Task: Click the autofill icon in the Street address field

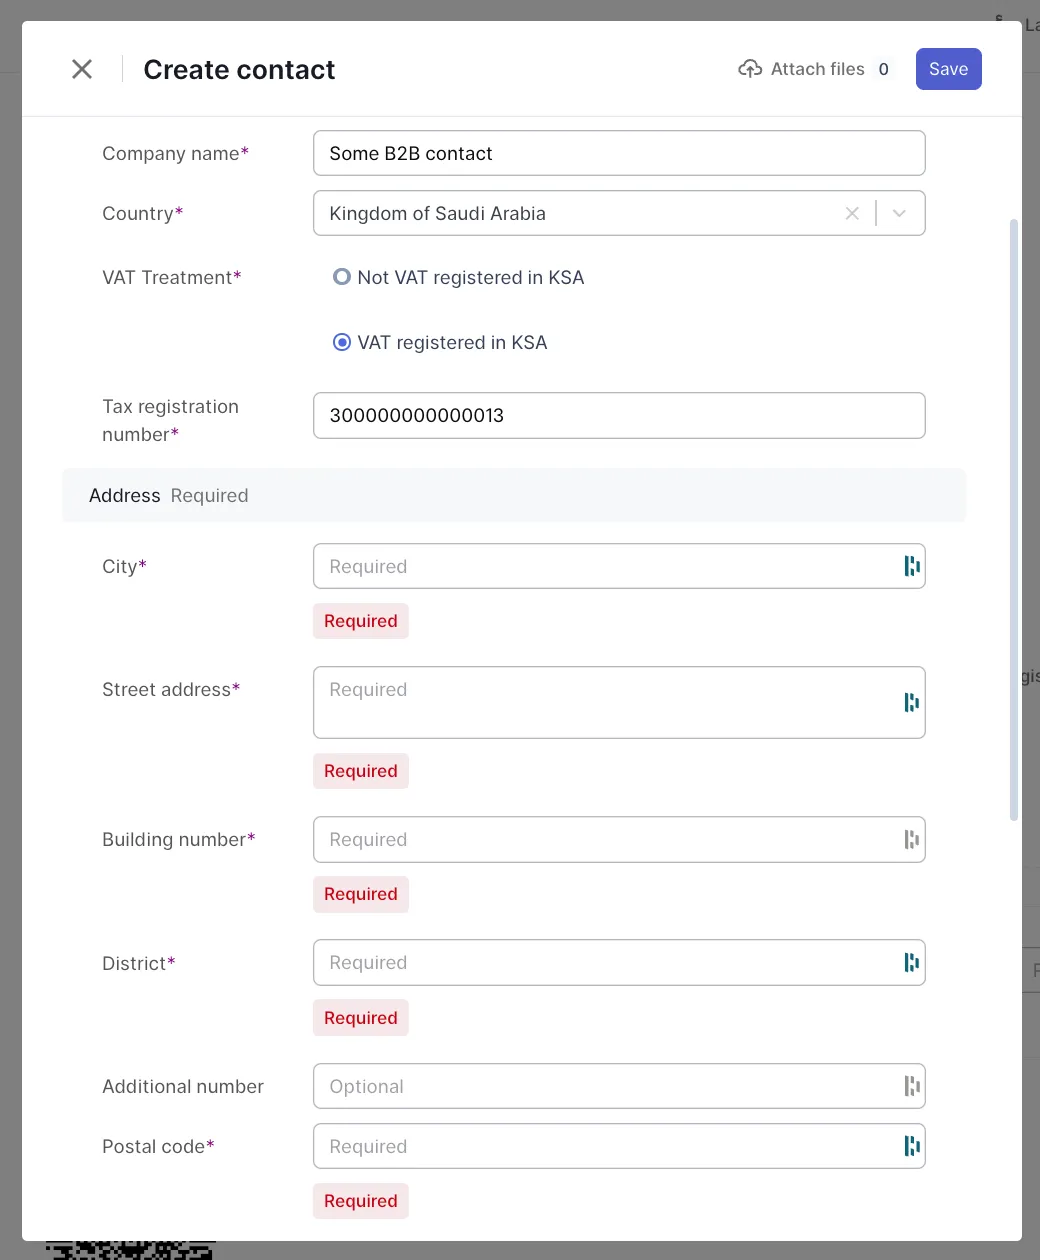Action: 911,703
